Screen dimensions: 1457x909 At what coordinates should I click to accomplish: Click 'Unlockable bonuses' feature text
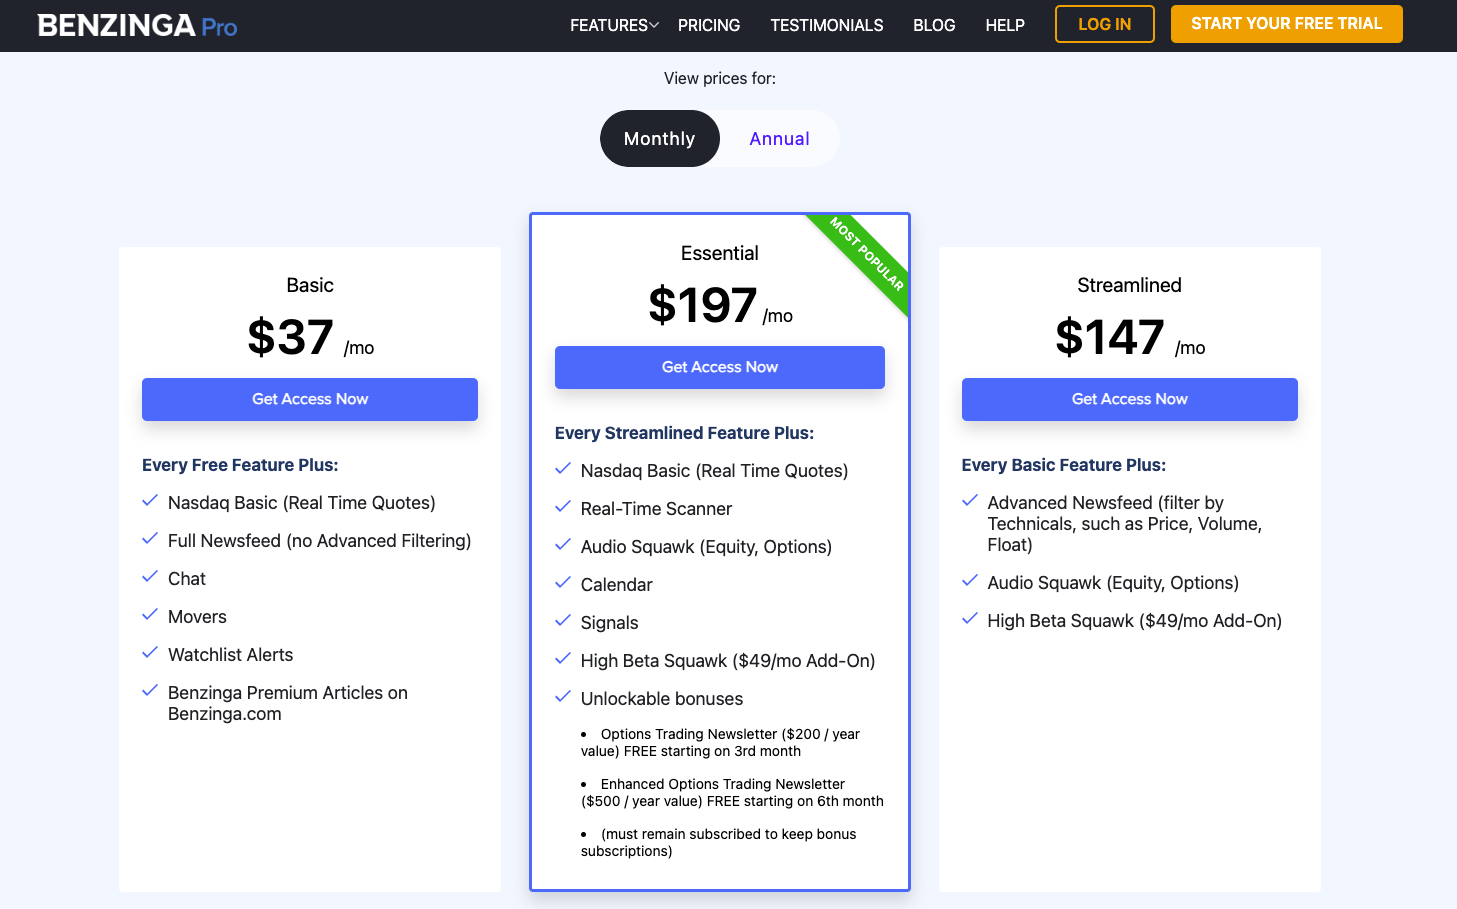click(x=662, y=699)
